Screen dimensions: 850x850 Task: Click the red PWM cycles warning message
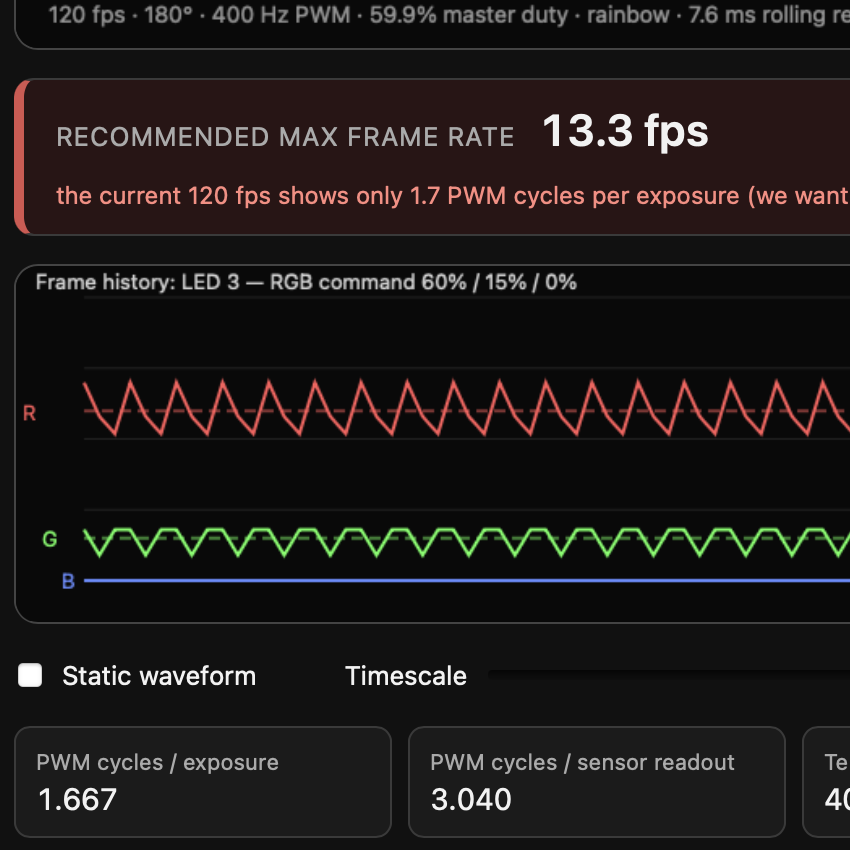pos(453,196)
